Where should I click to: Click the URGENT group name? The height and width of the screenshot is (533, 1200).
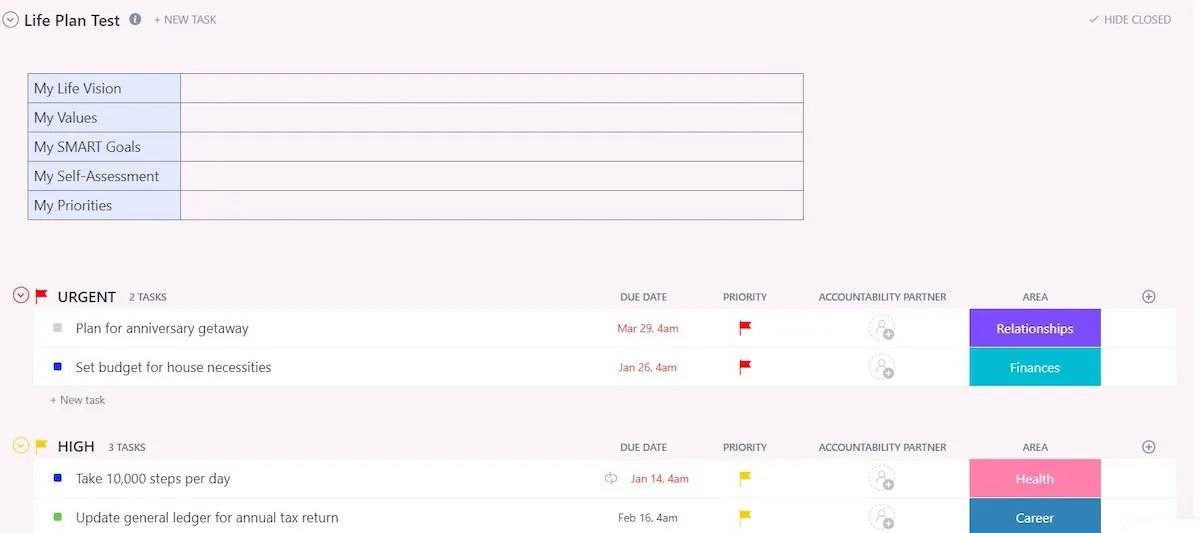point(87,297)
